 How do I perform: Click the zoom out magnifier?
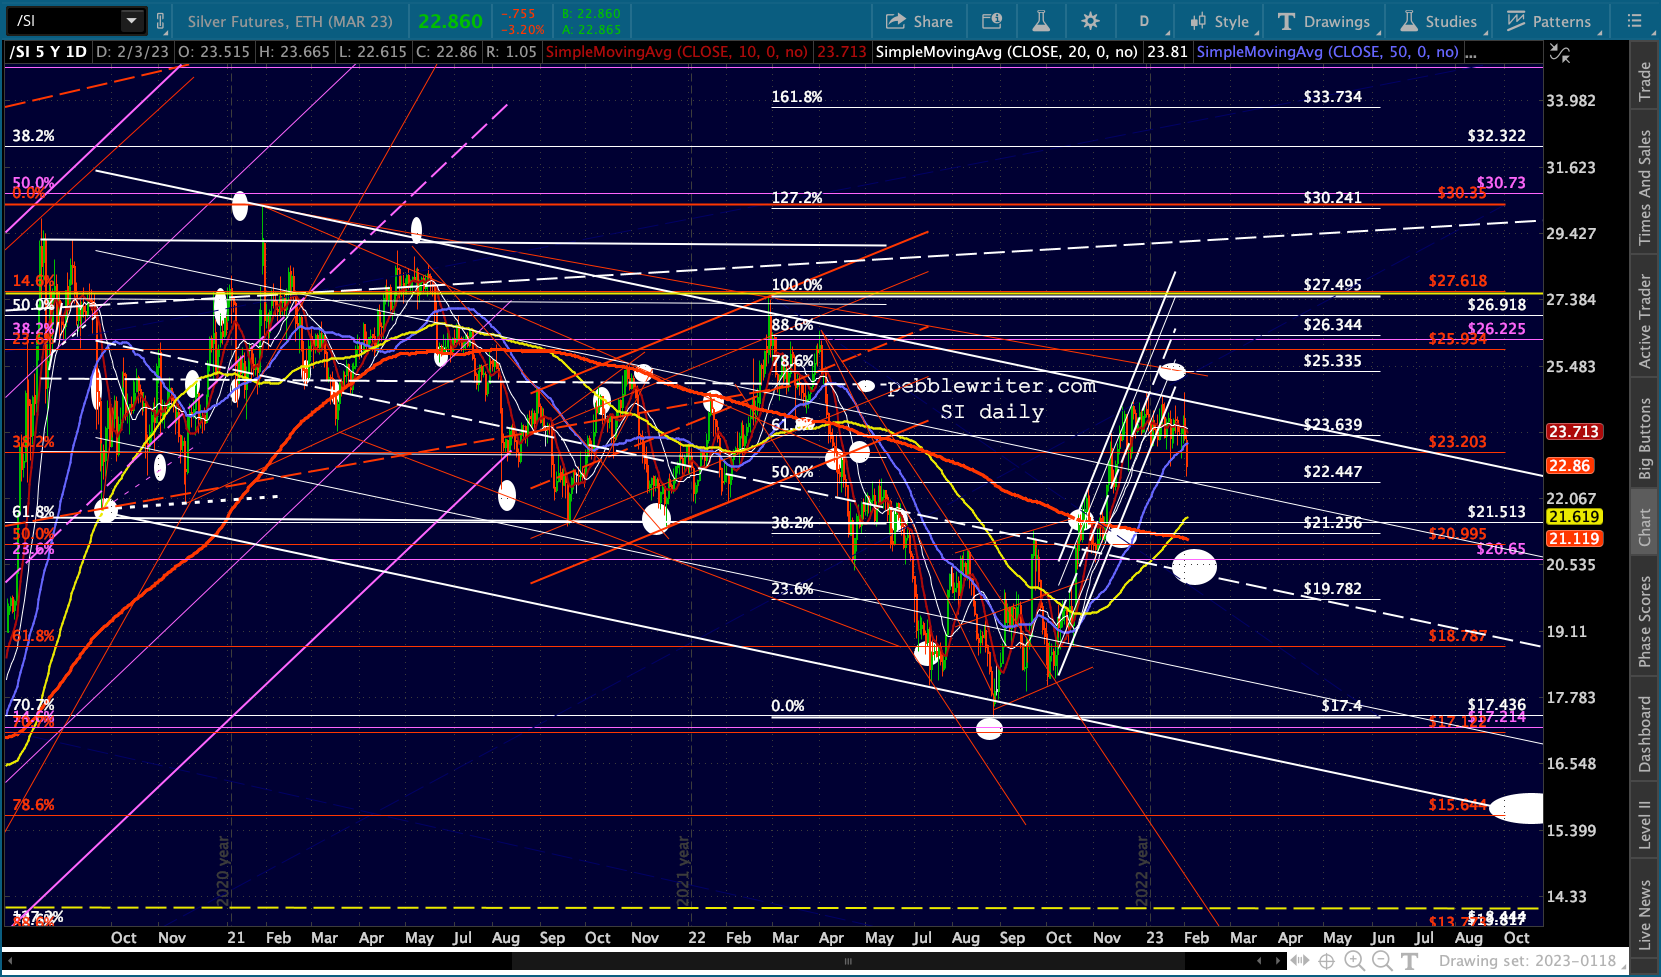[1382, 962]
